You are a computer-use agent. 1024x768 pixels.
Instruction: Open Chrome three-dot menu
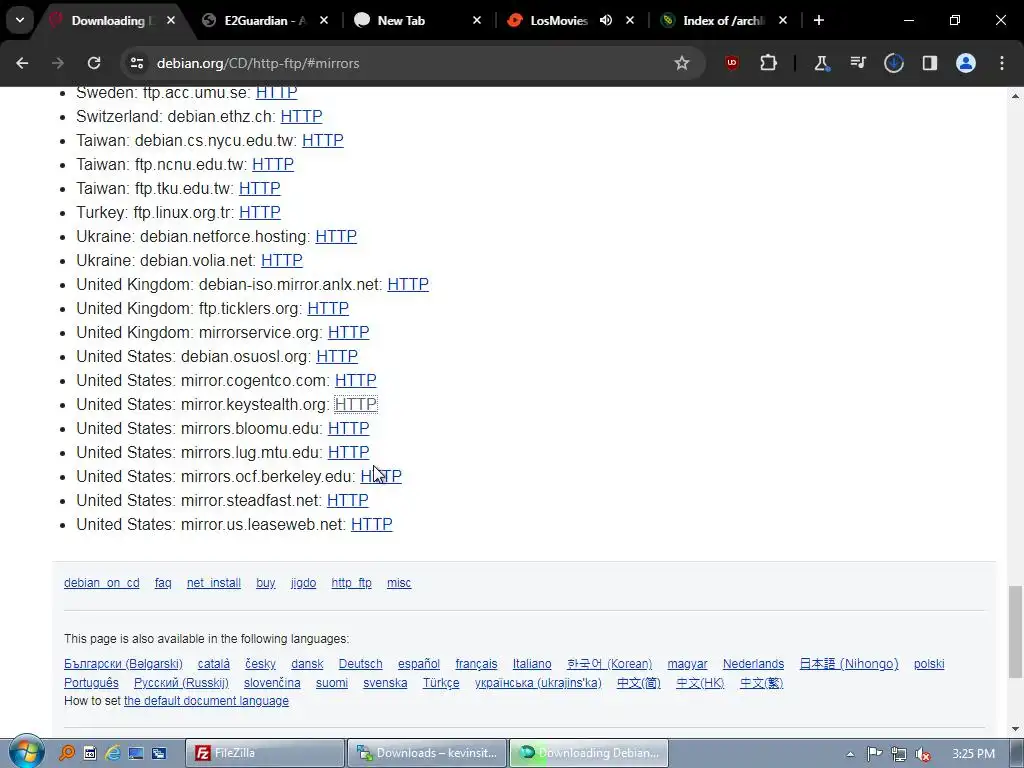click(x=1002, y=63)
